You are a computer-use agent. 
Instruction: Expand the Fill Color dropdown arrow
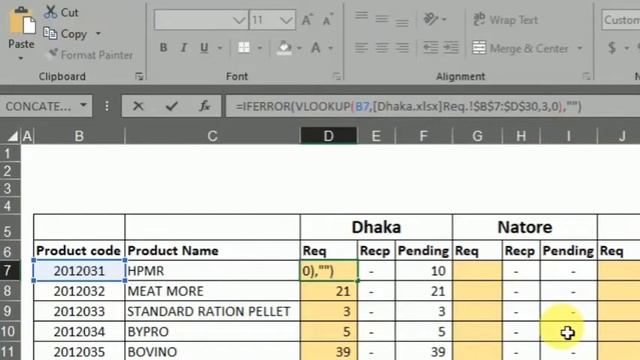[x=299, y=48]
